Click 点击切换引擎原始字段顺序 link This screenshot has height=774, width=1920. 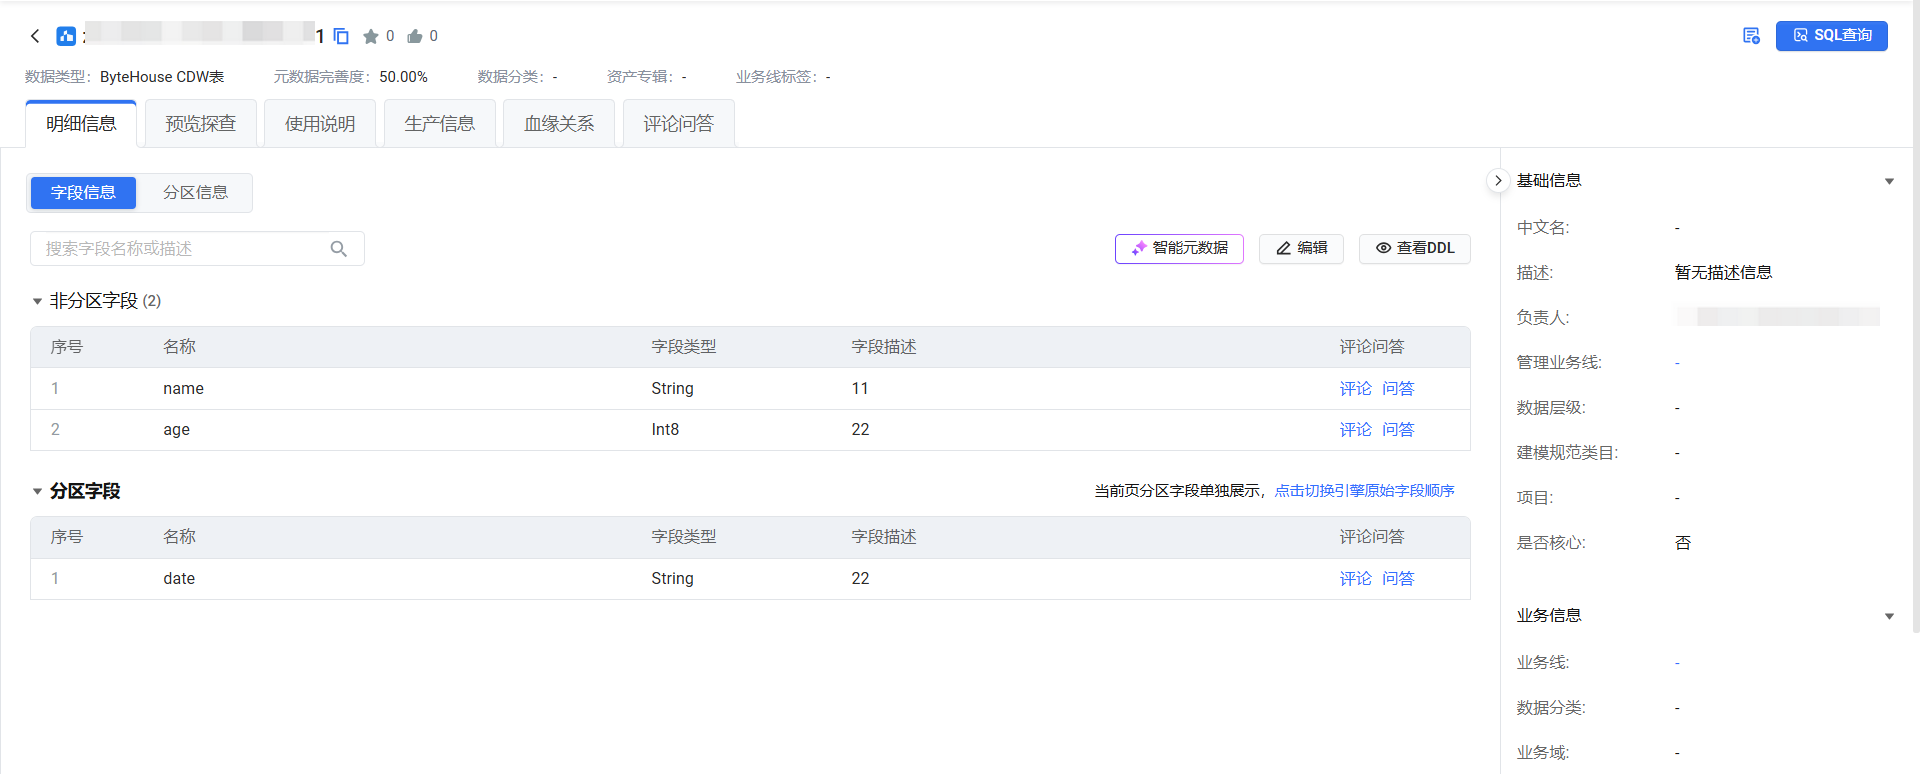click(x=1364, y=491)
